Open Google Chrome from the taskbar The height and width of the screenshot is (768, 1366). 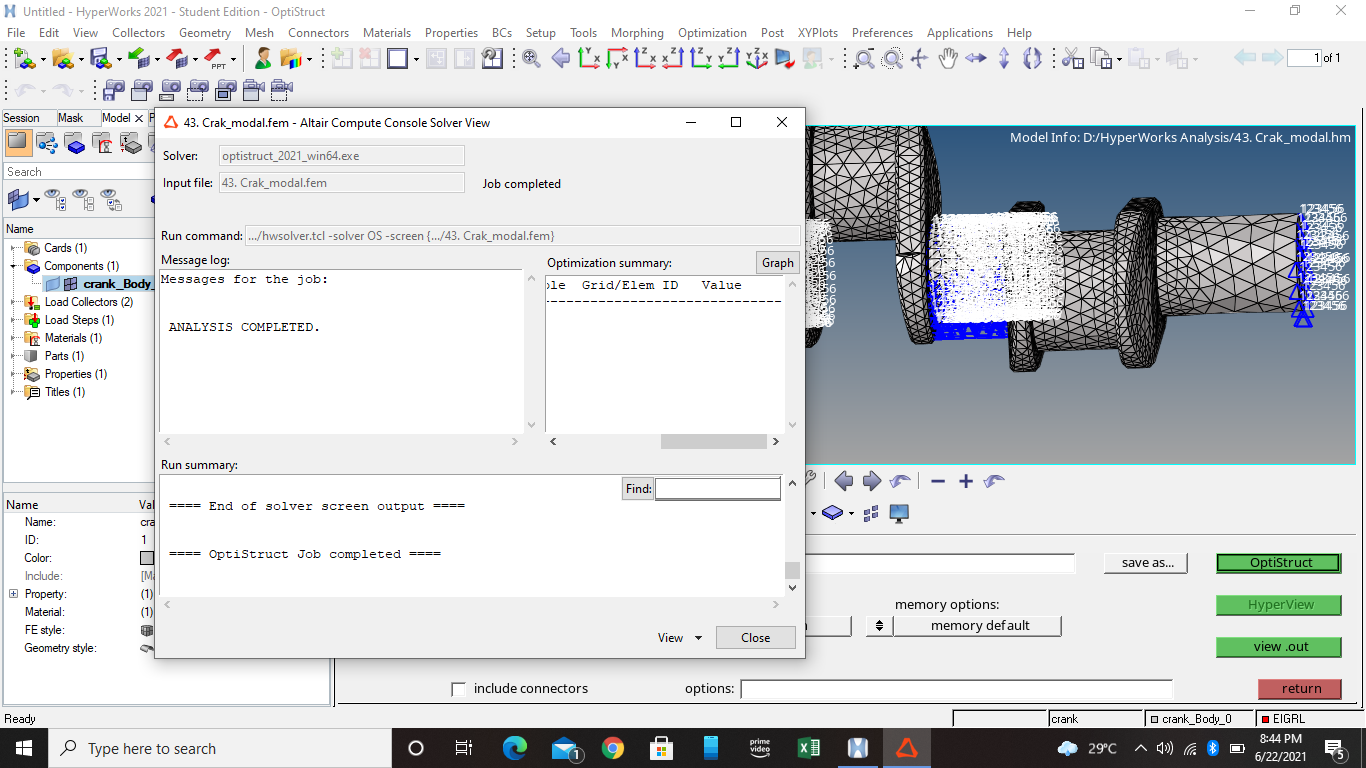pyautogui.click(x=612, y=748)
